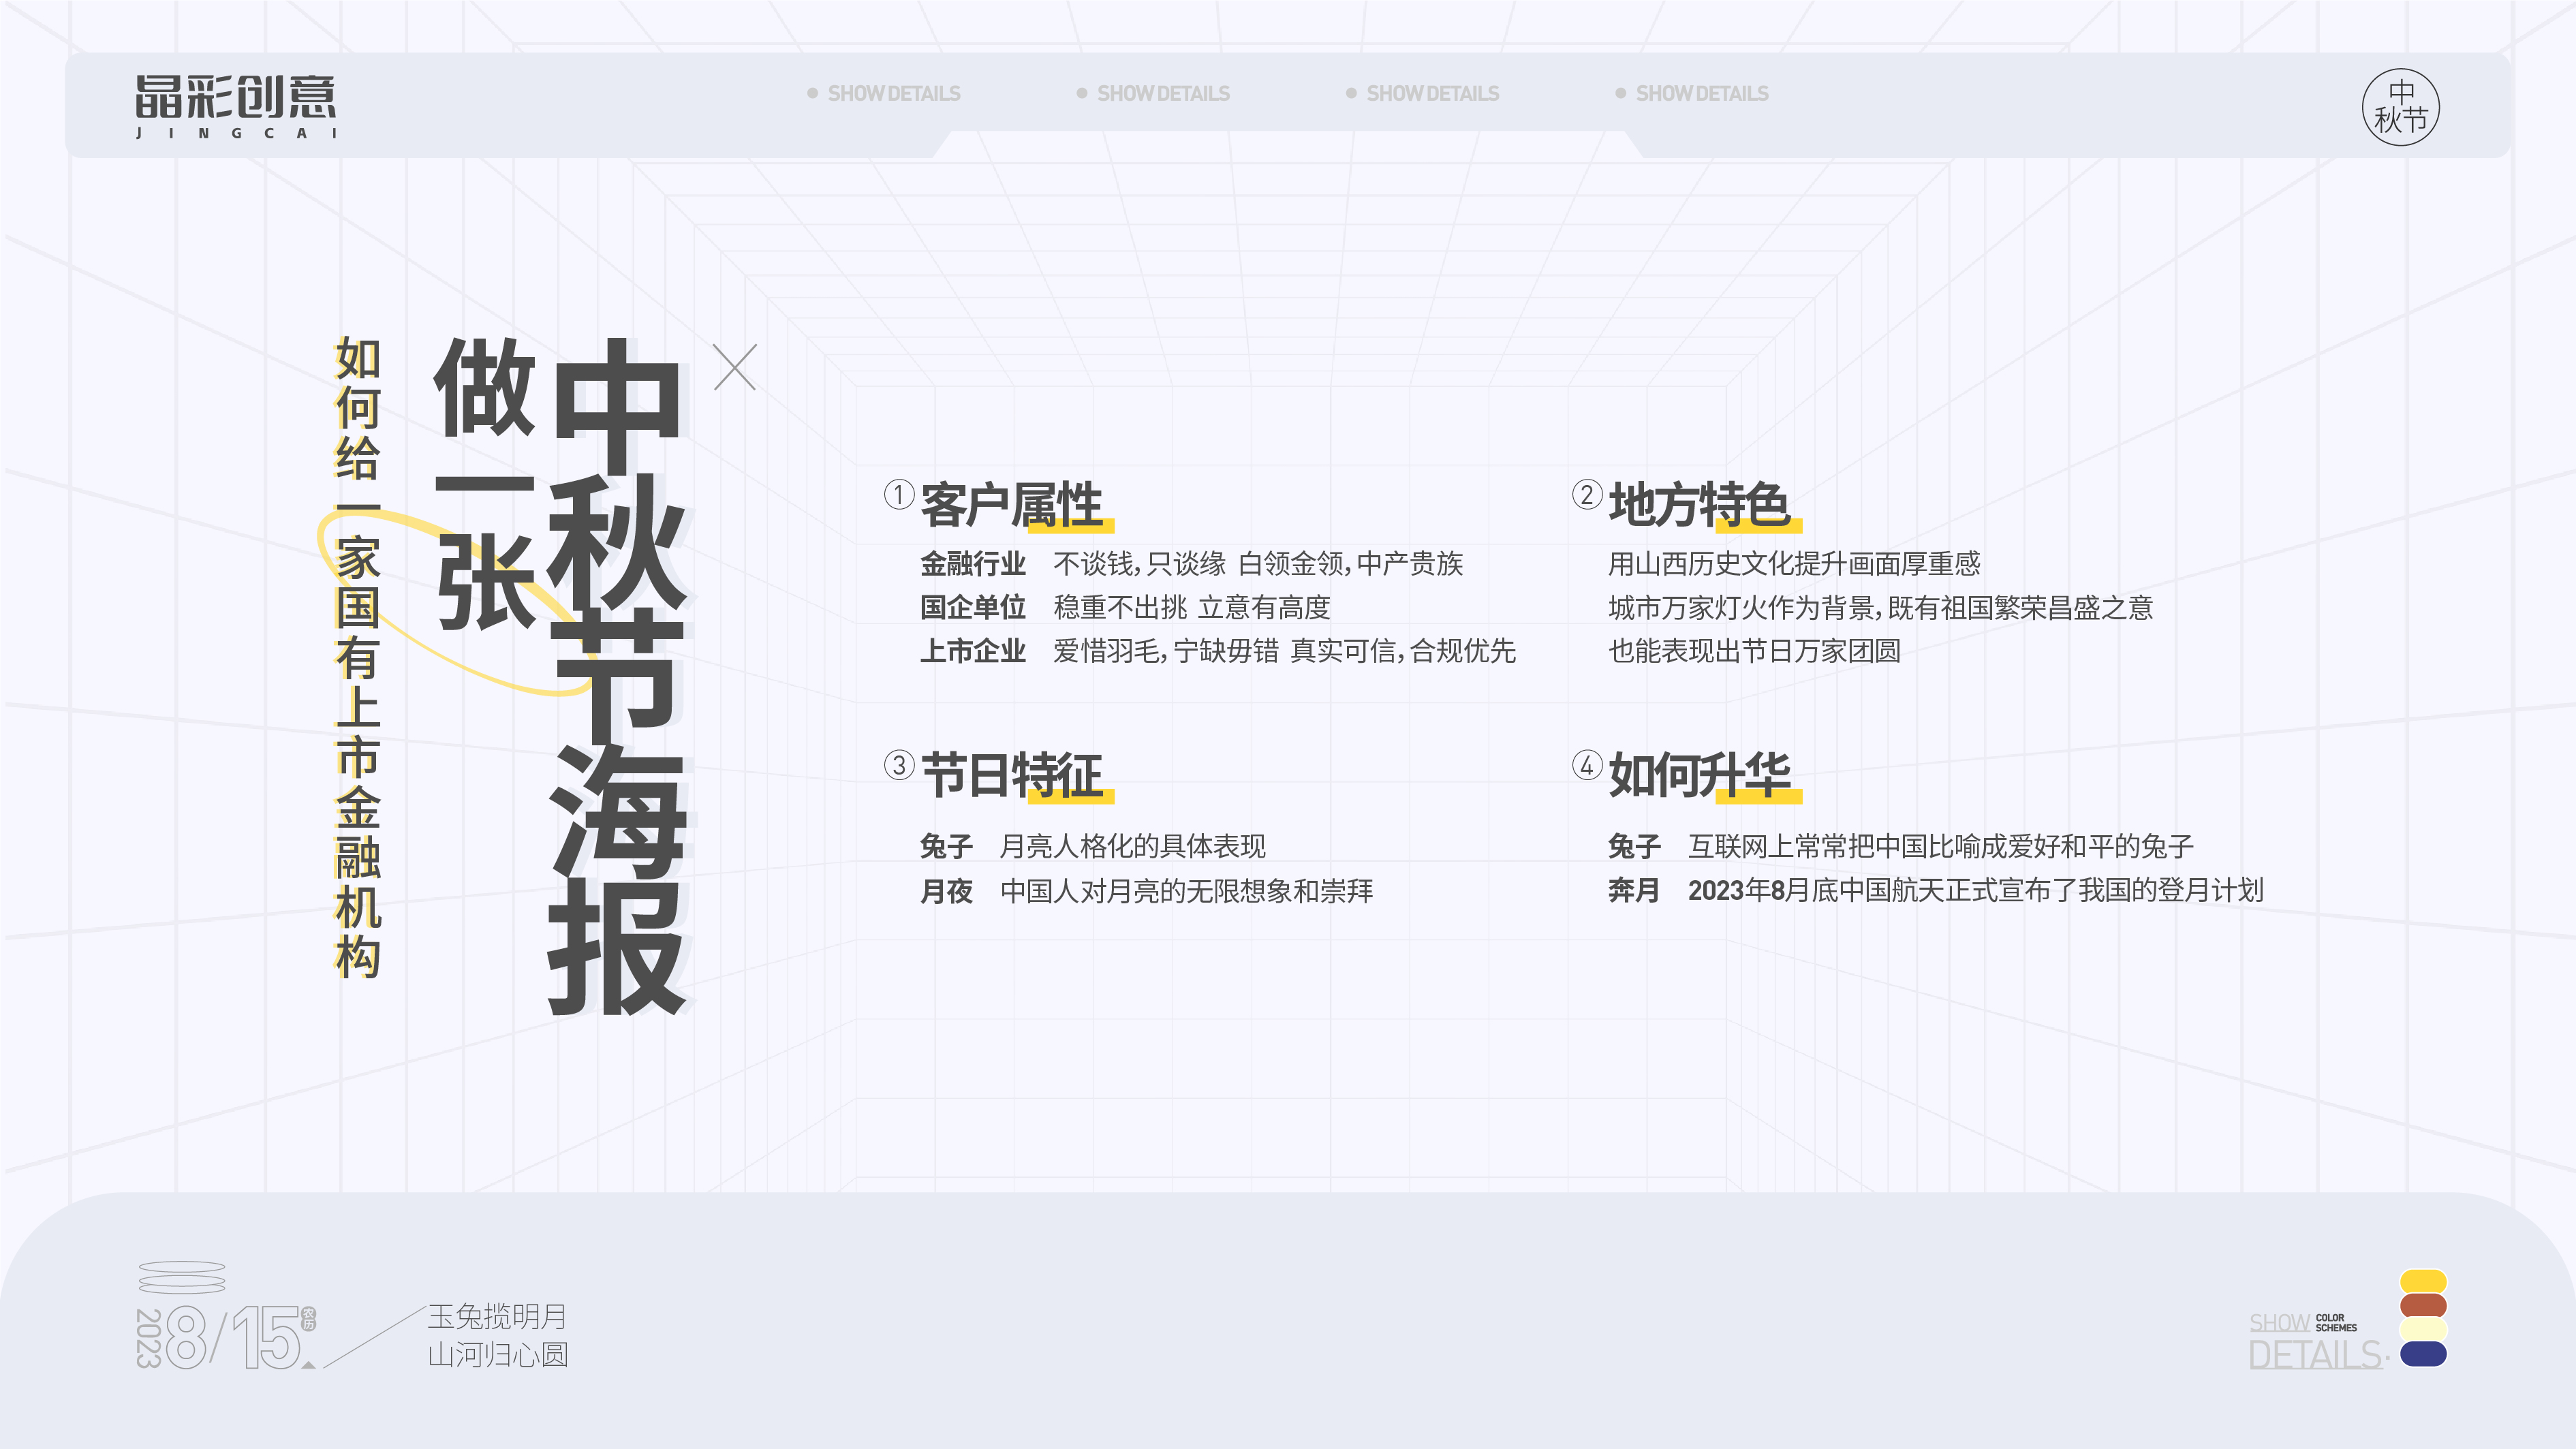Pick the brown-red color swatch
The height and width of the screenshot is (1449, 2576).
coord(2423,1305)
